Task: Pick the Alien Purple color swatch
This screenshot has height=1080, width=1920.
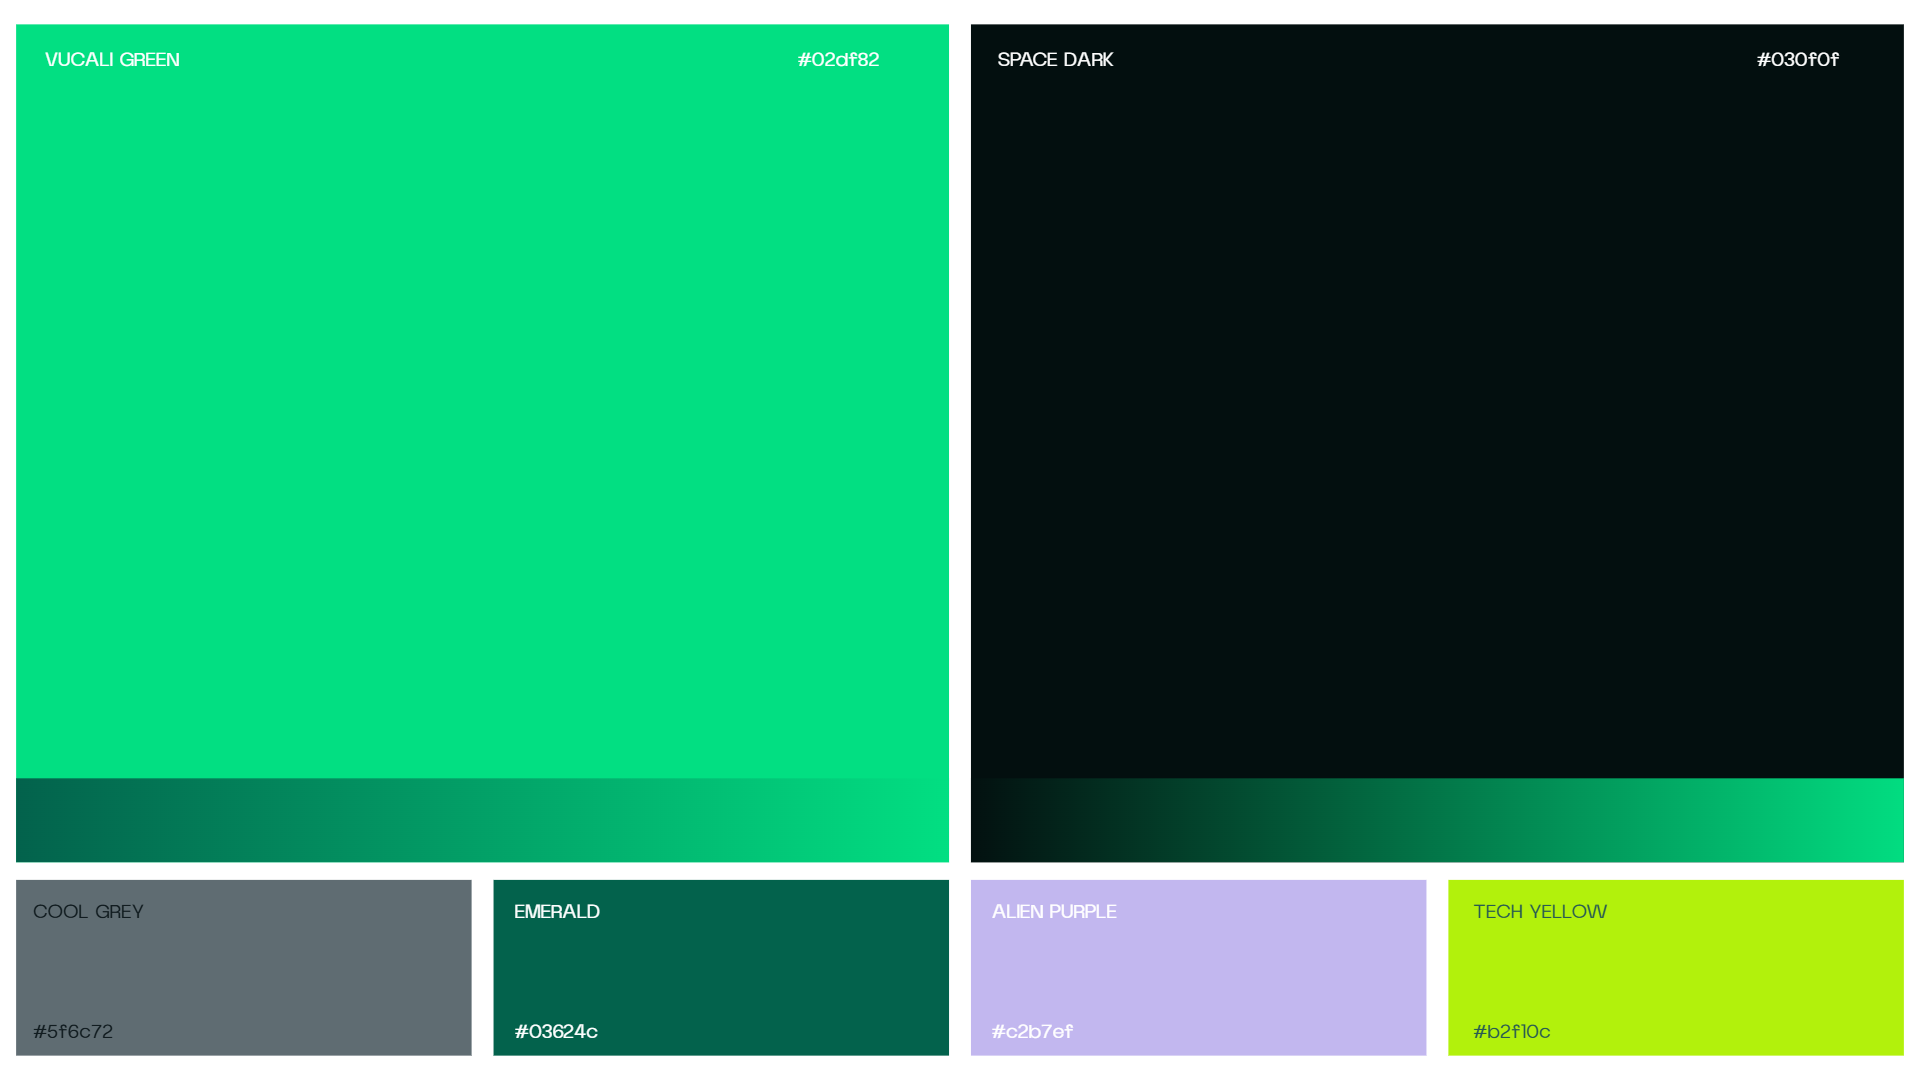Action: pos(1198,967)
